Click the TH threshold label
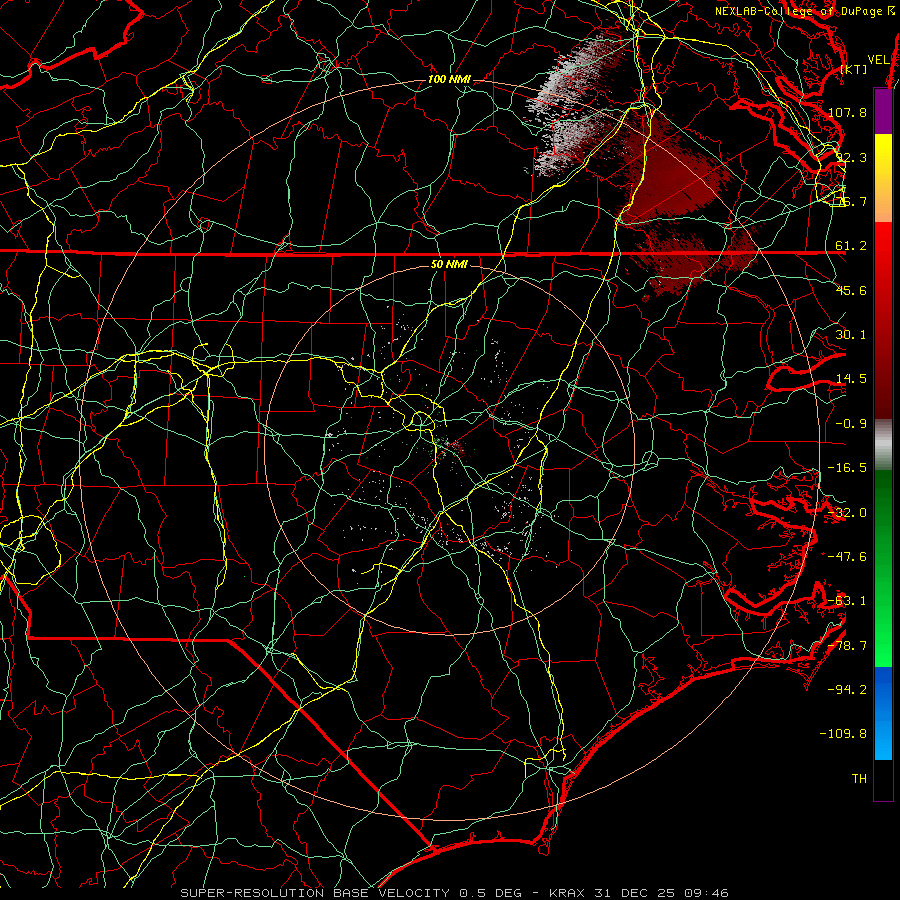This screenshot has height=900, width=900. [859, 779]
